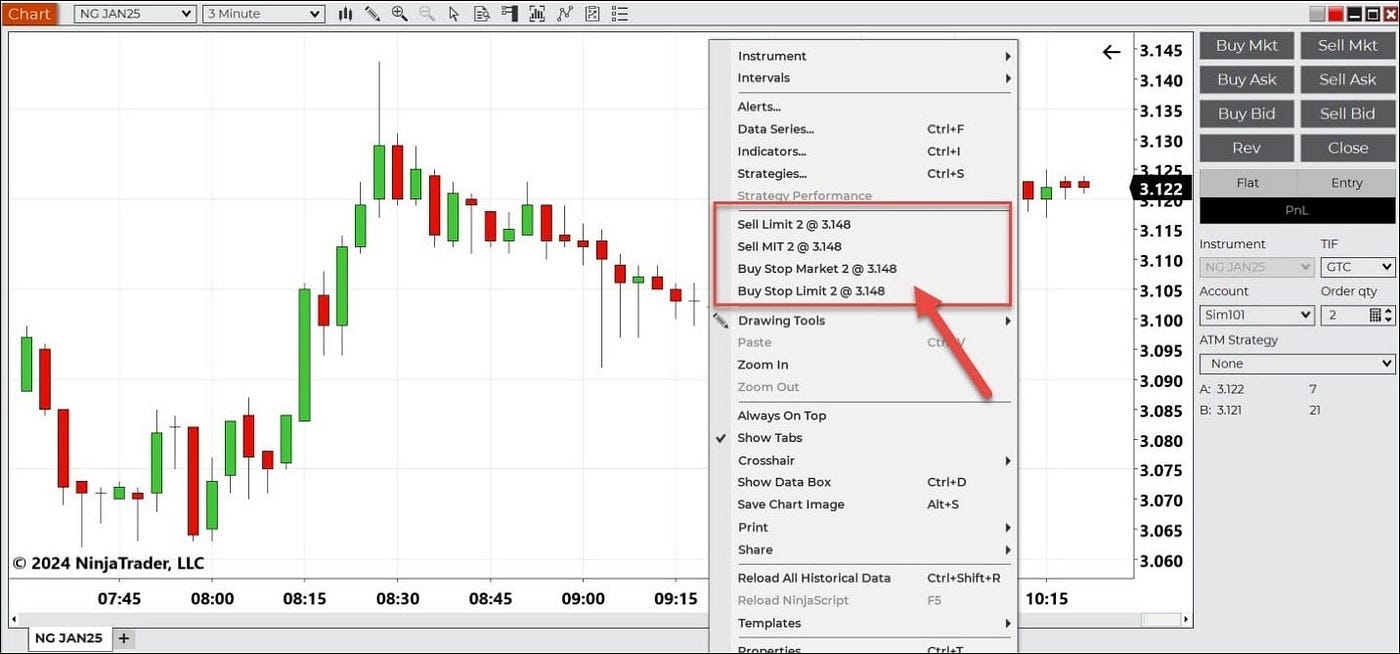Screen dimensions: 1400x654
Task: Expand the Share submenu
Action: 864,550
